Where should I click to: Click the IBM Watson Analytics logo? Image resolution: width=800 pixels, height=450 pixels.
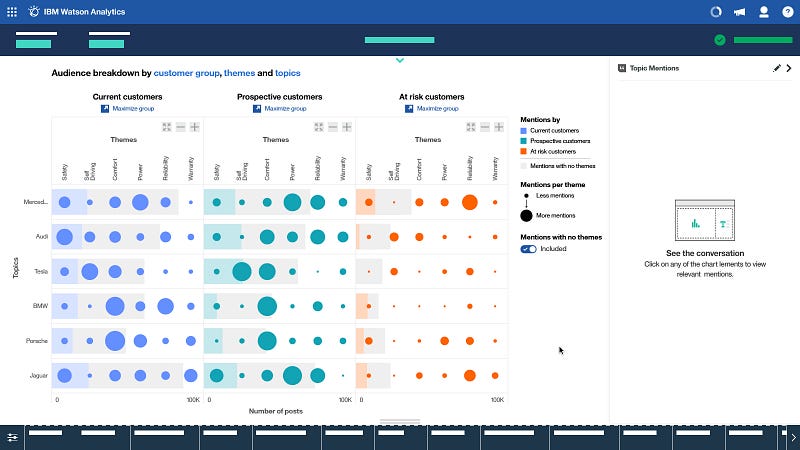click(x=34, y=11)
